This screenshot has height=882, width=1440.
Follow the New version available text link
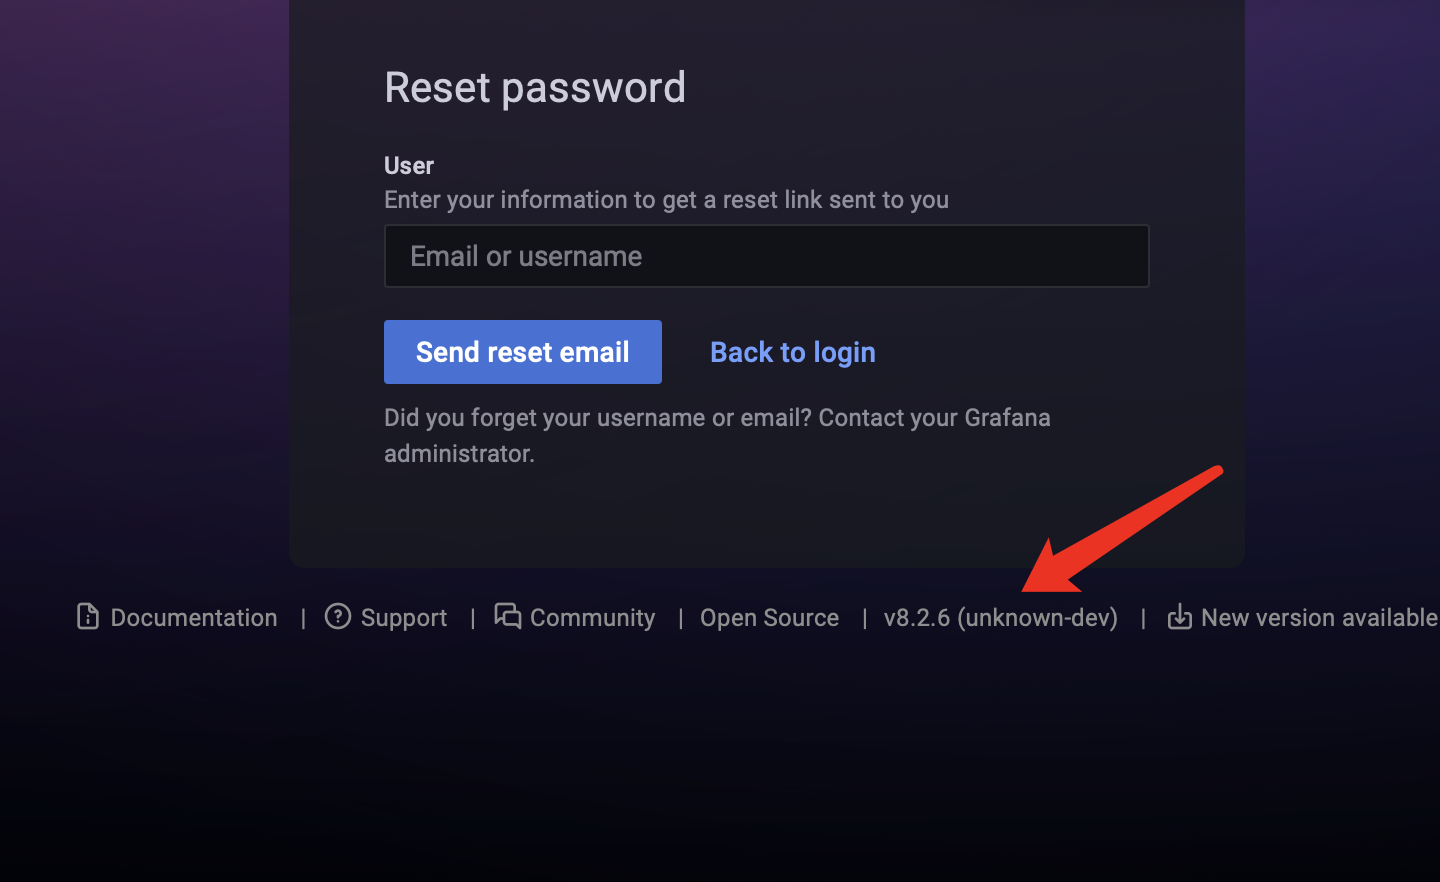pyautogui.click(x=1319, y=618)
